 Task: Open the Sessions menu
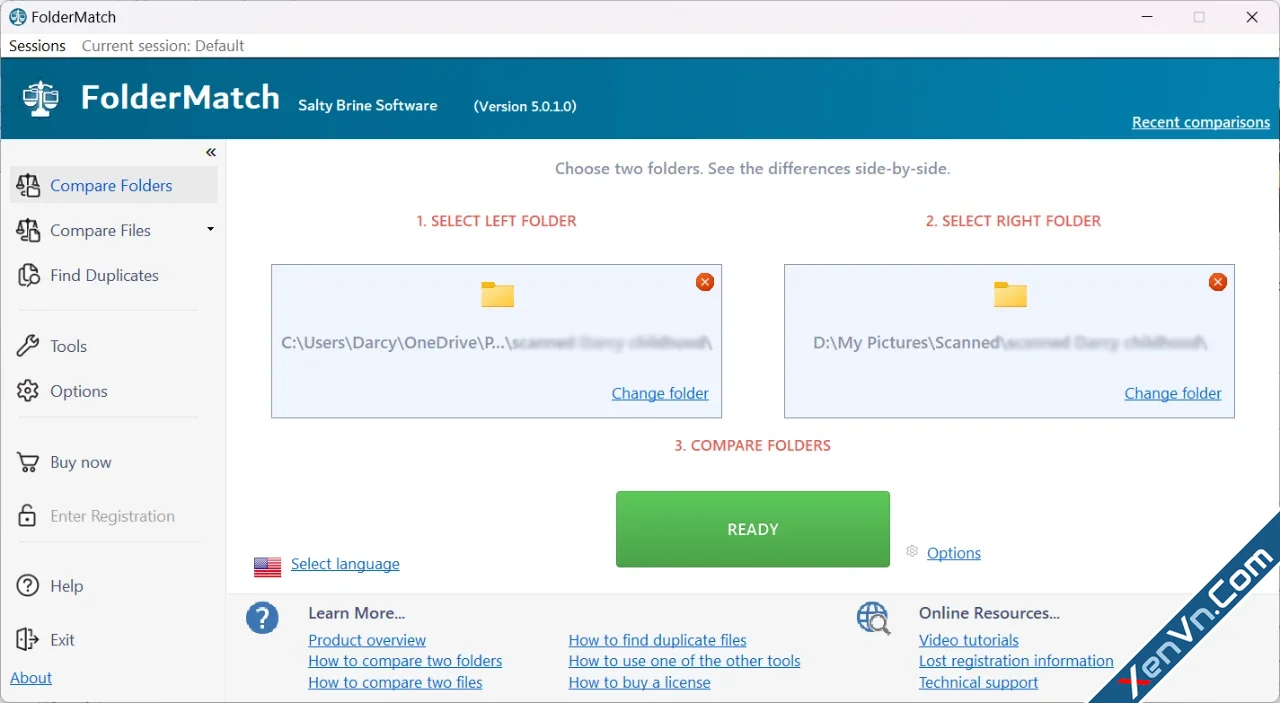tap(37, 46)
